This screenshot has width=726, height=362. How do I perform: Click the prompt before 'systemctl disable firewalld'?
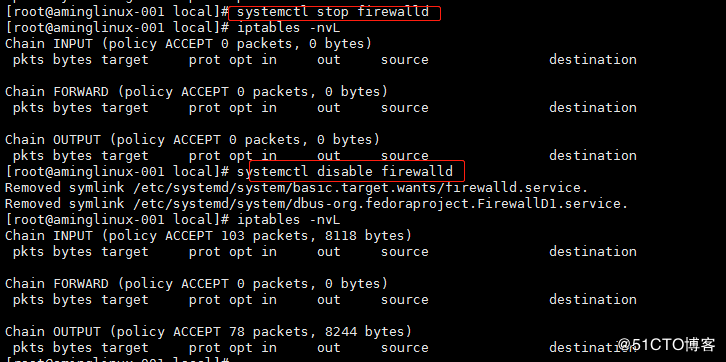pos(117,172)
